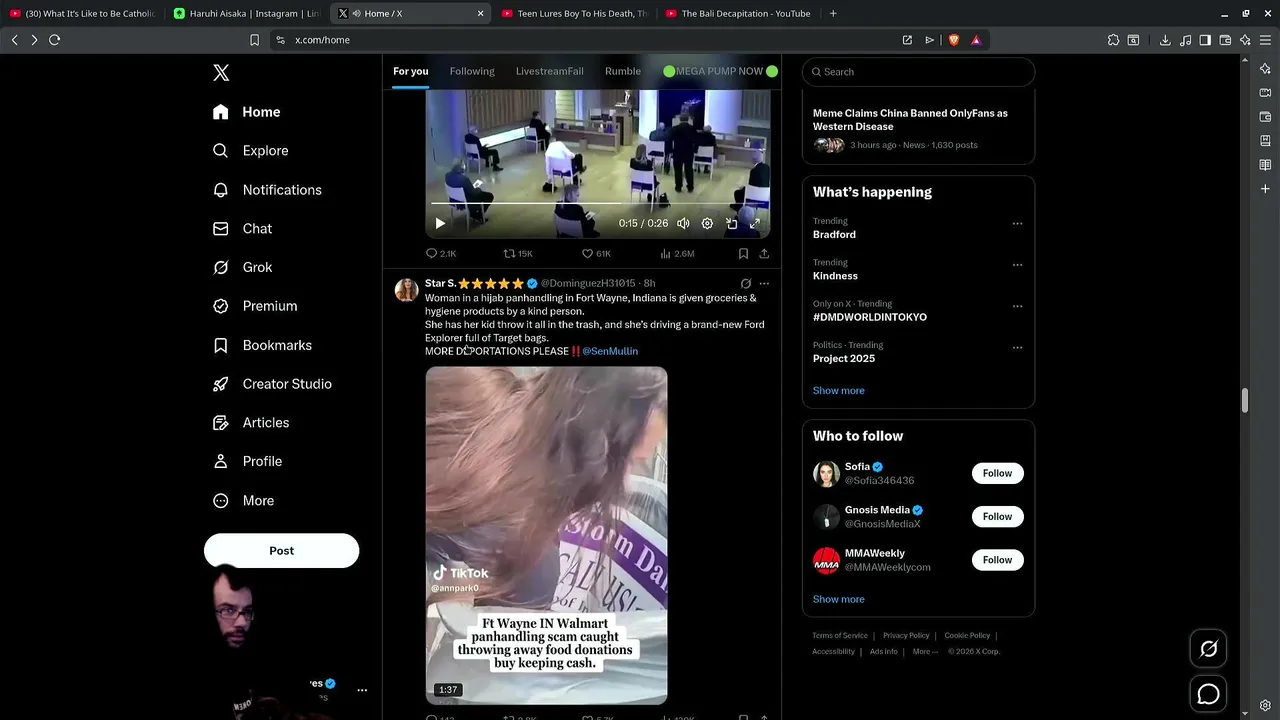Show more under Who to follow
This screenshot has height=720, width=1280.
838,599
